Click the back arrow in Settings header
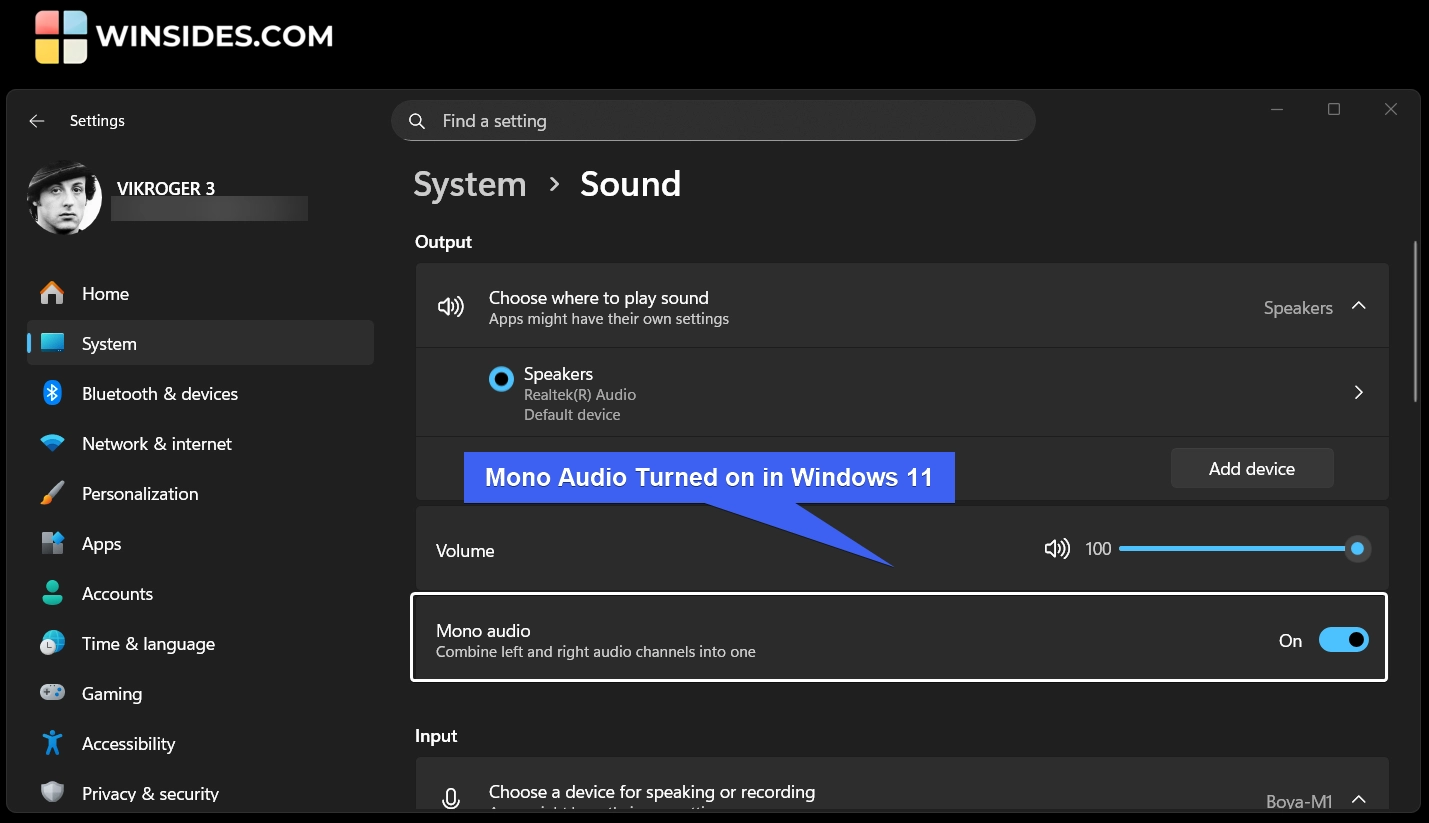 [x=37, y=121]
